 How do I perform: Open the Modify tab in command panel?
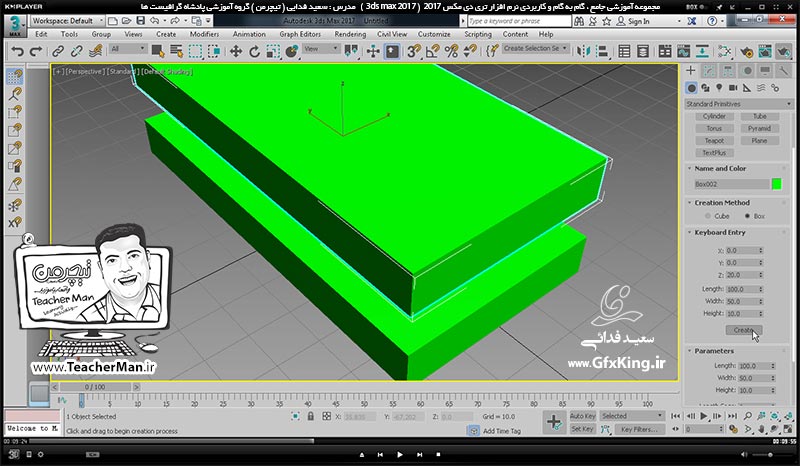(x=709, y=71)
